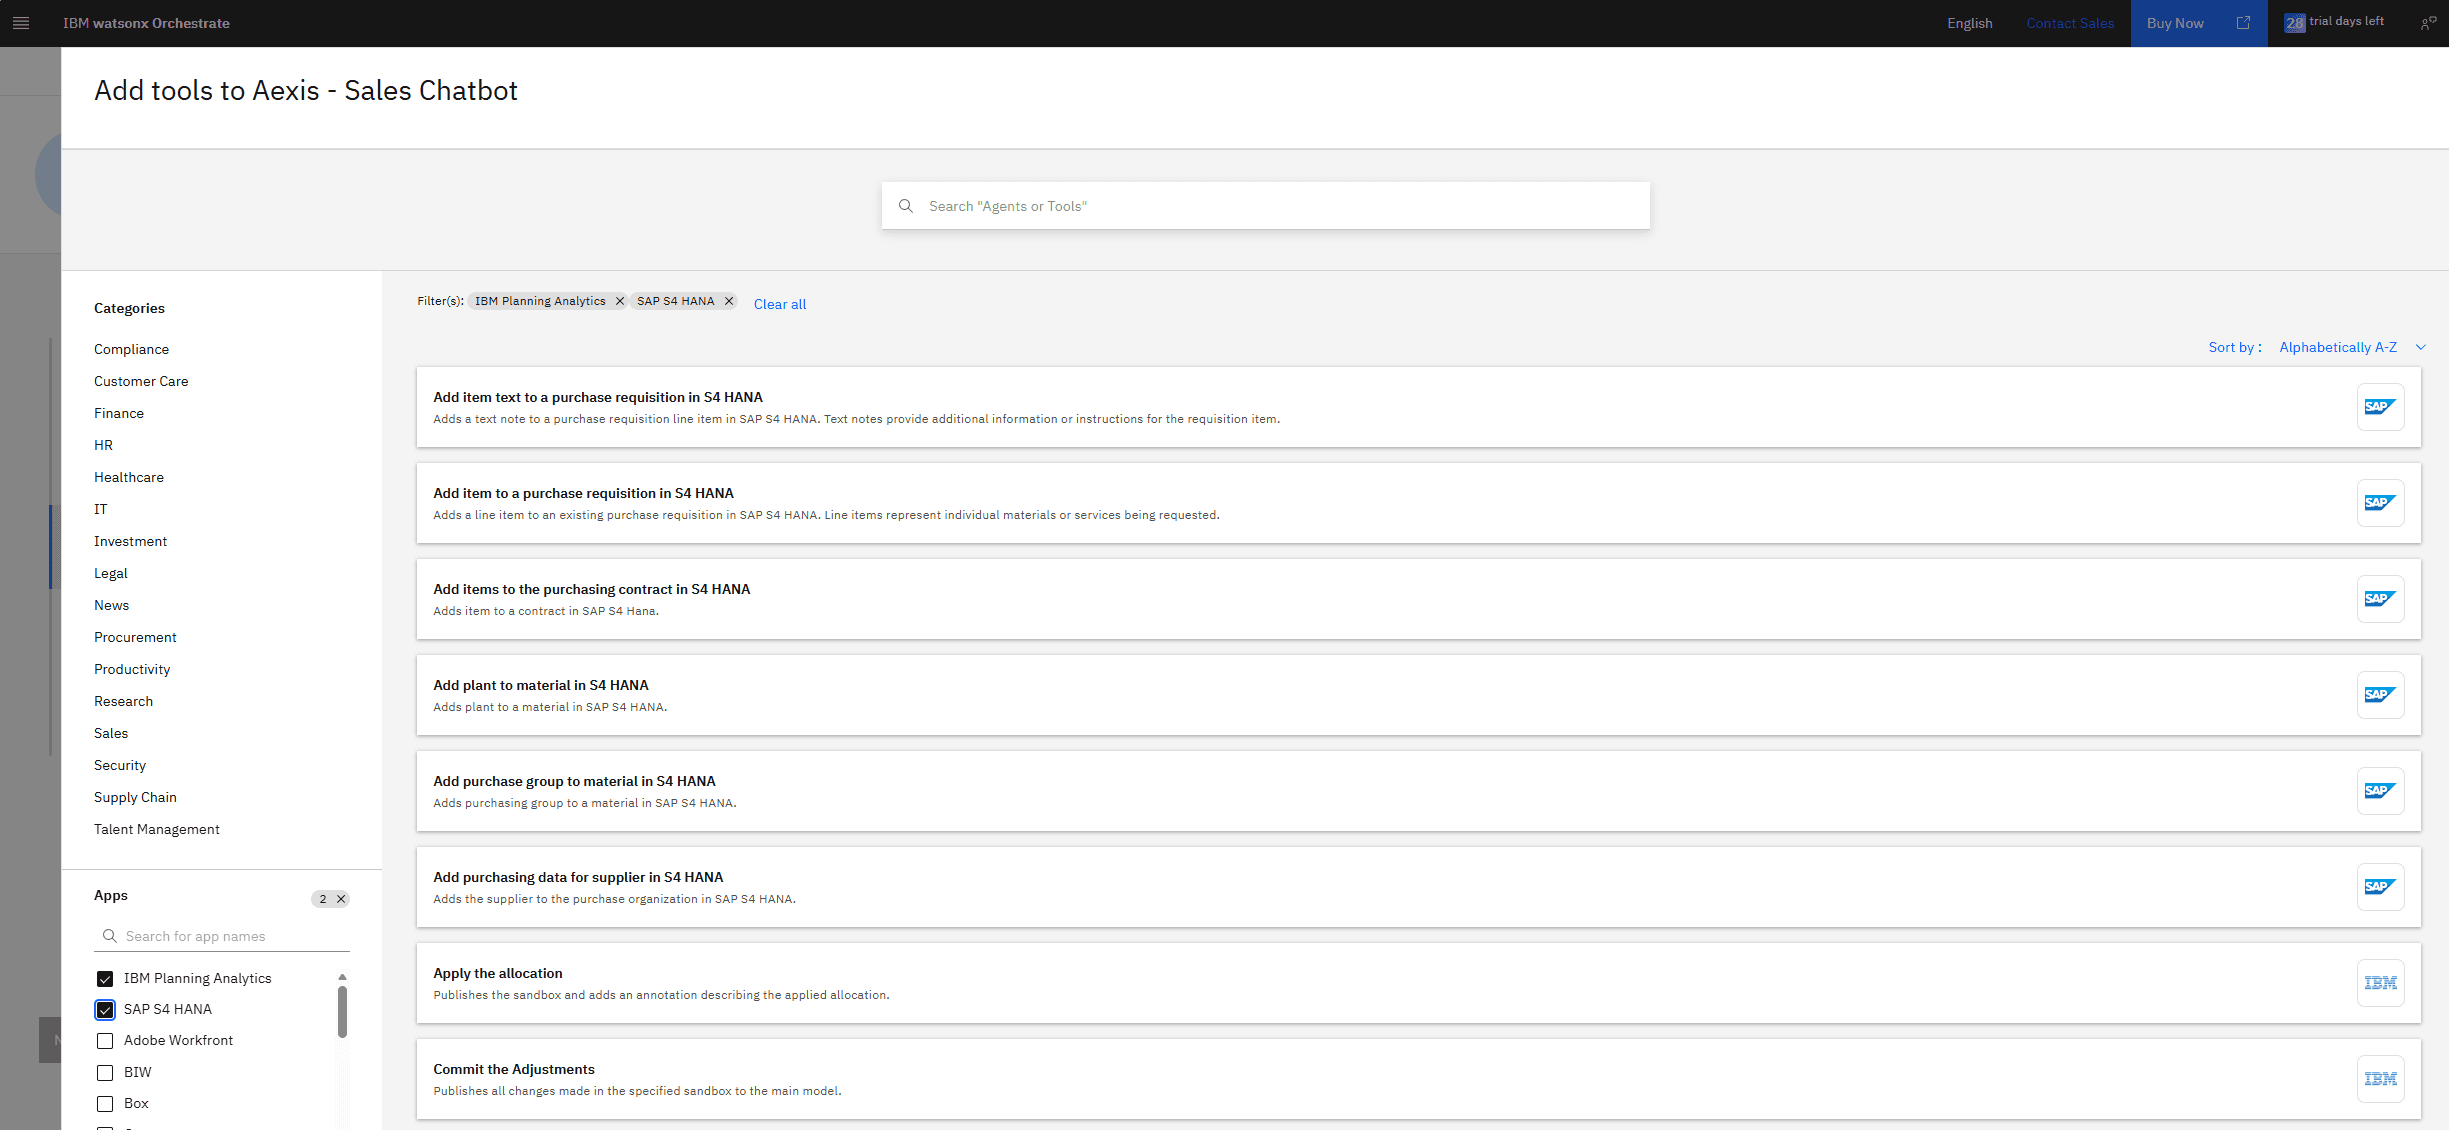Click the SAP logo on the purchase requisition item tool
Screen dimensions: 2449x1130
[2381, 503]
